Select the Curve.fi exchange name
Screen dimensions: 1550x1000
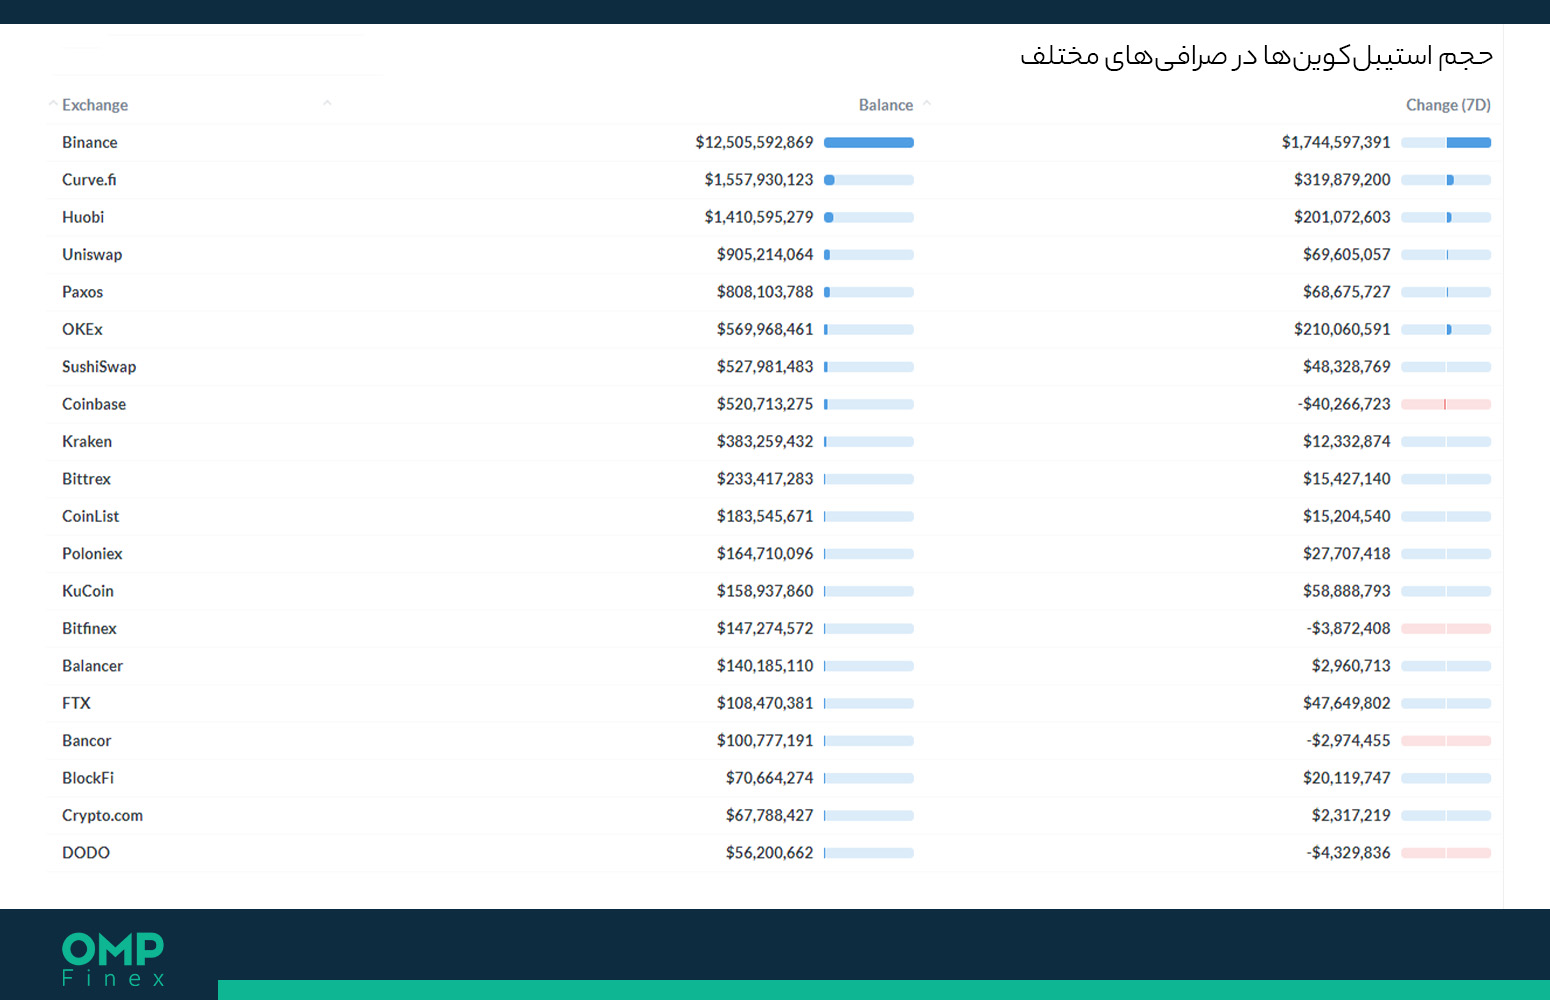89,180
